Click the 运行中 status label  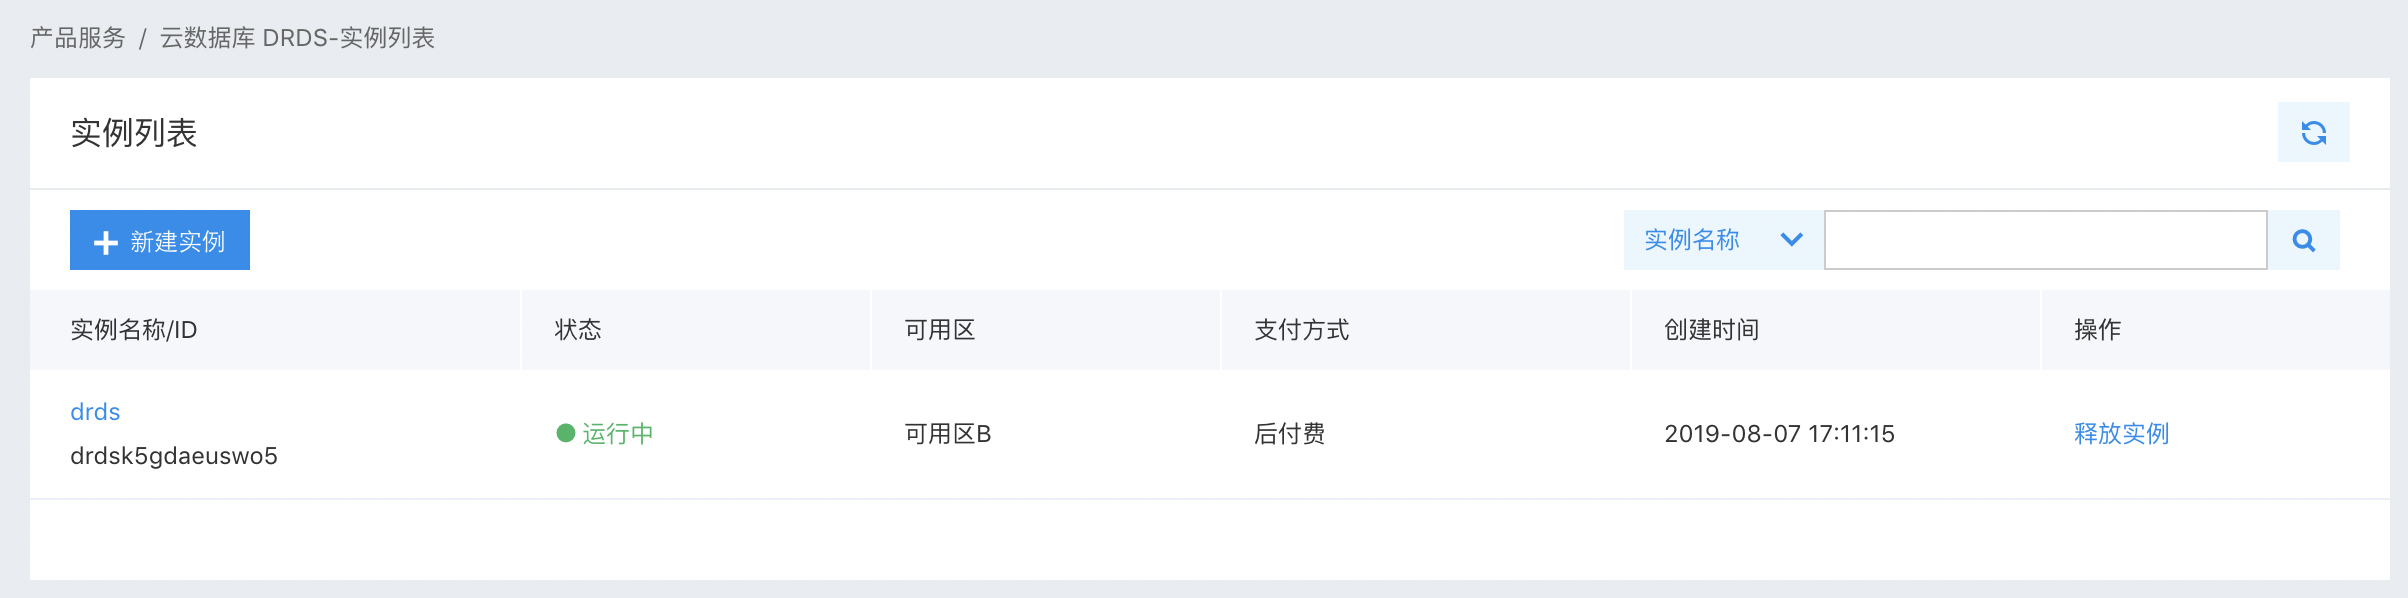tap(618, 433)
